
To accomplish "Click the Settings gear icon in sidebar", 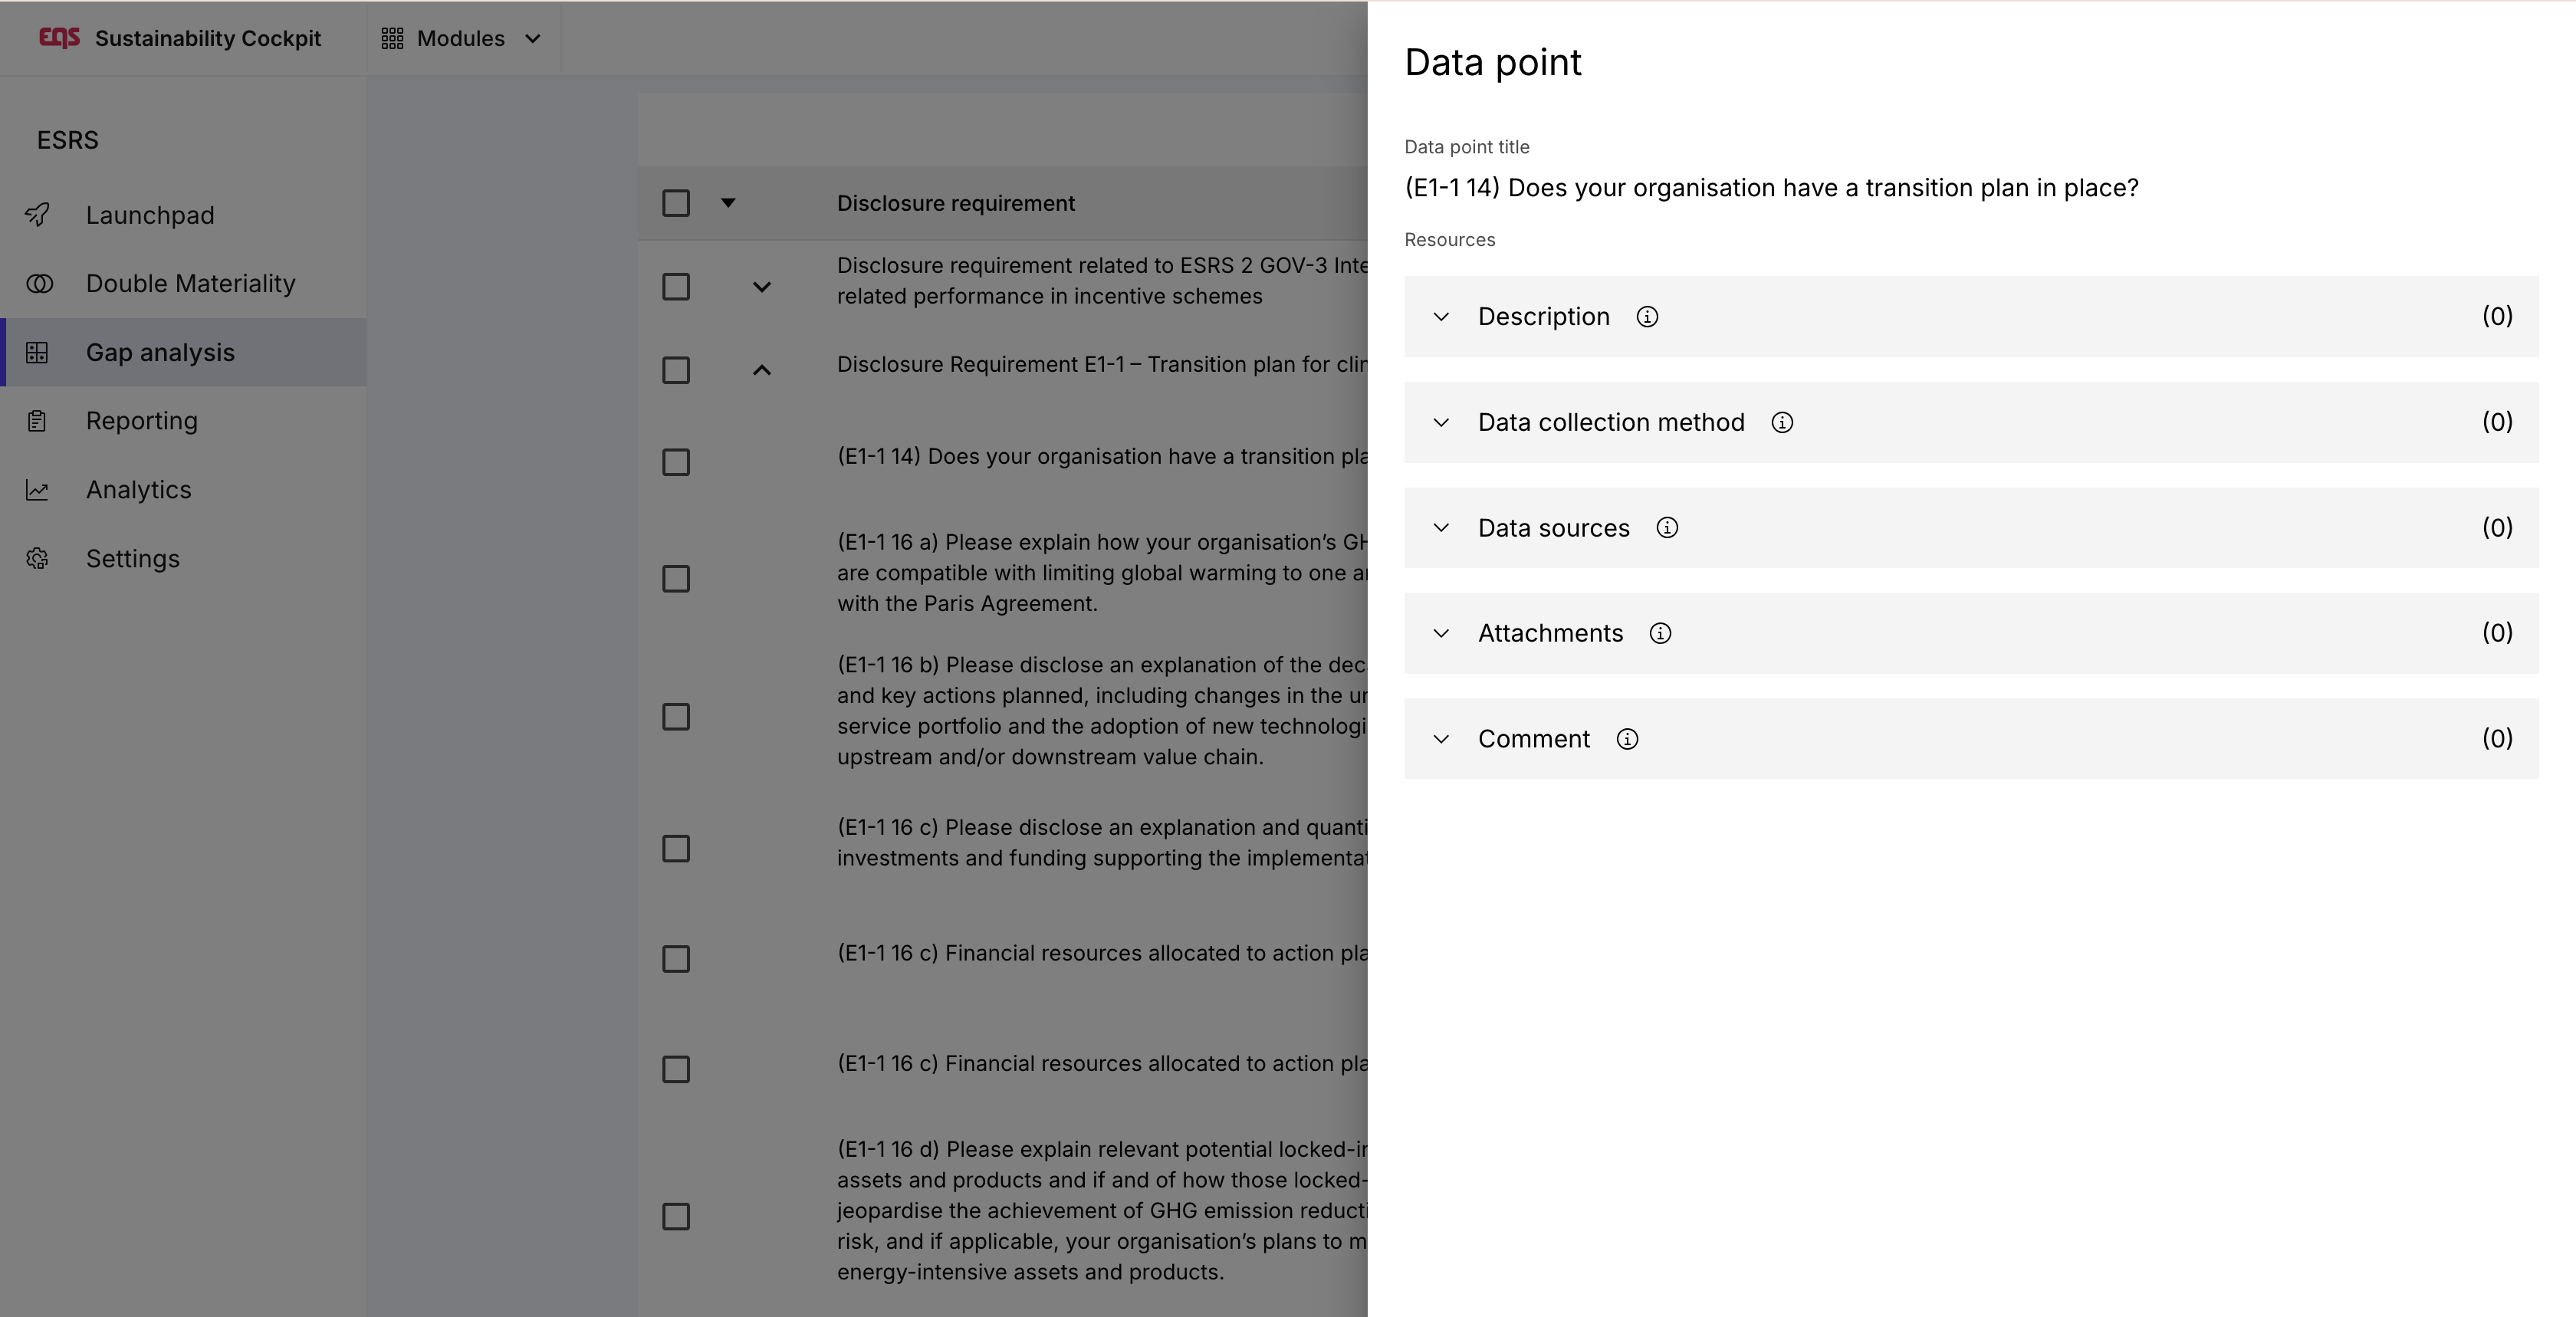I will click(x=38, y=559).
